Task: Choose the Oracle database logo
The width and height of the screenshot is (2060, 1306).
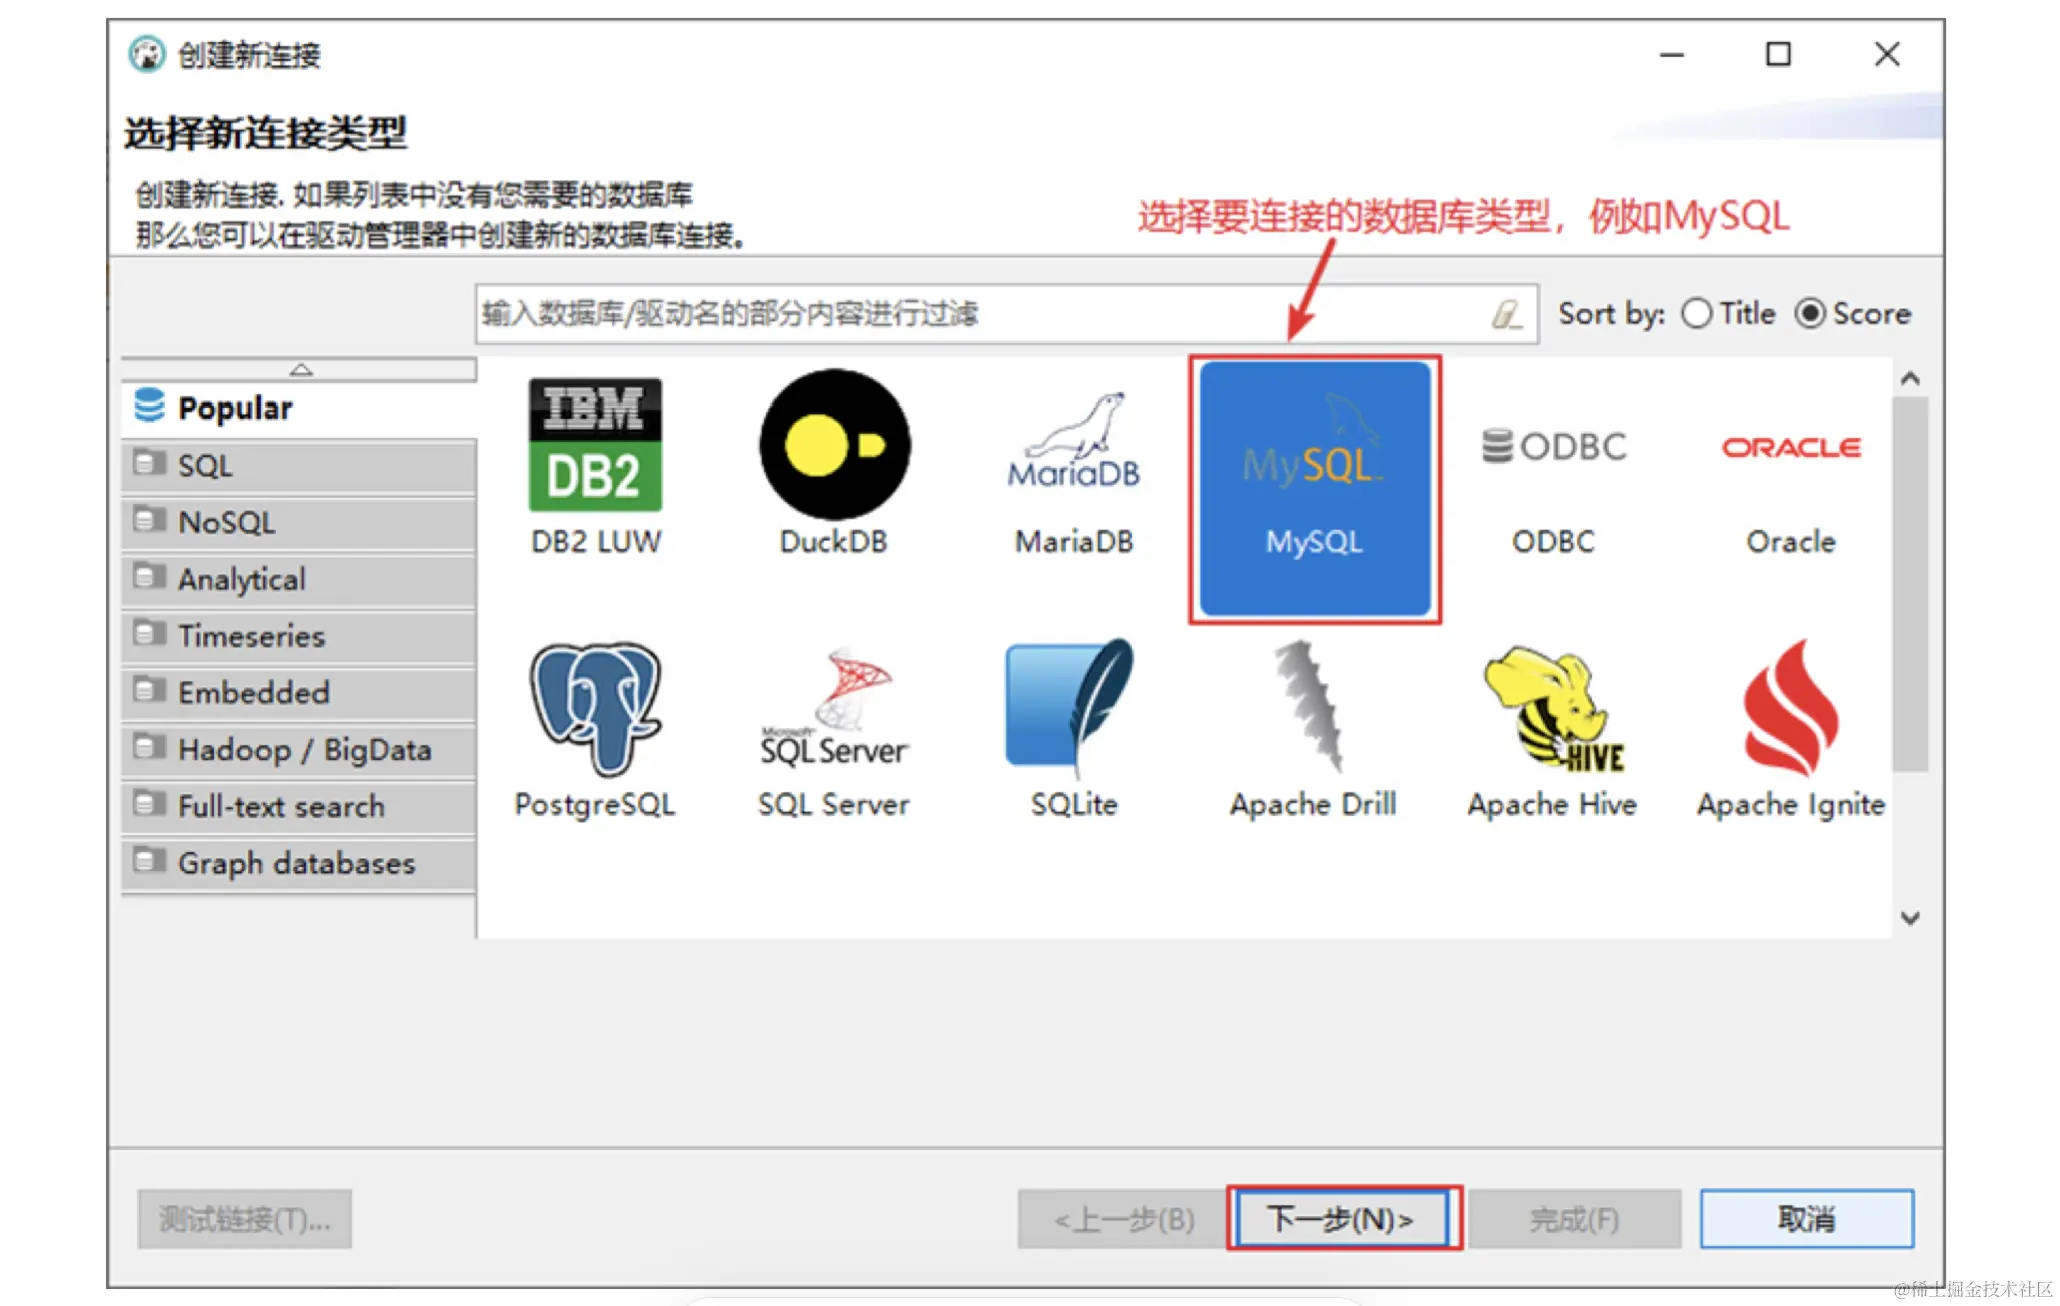Action: coord(1791,447)
